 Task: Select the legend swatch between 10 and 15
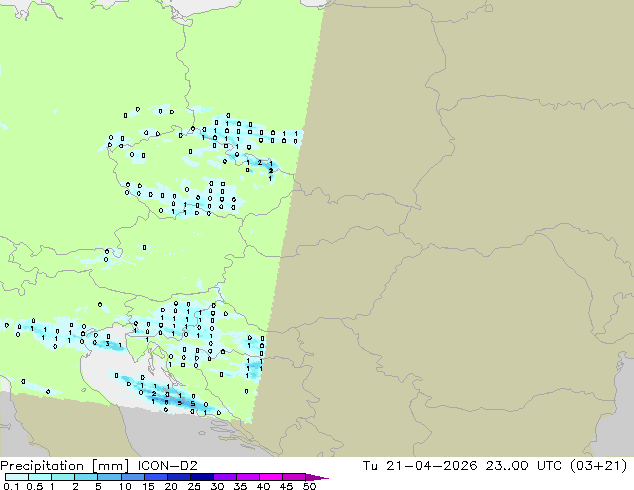pyautogui.click(x=133, y=477)
